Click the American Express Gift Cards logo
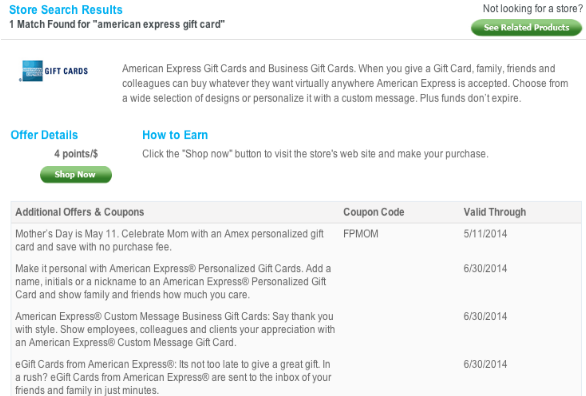Viewport: 586px width, 396px height. pyautogui.click(x=54, y=71)
